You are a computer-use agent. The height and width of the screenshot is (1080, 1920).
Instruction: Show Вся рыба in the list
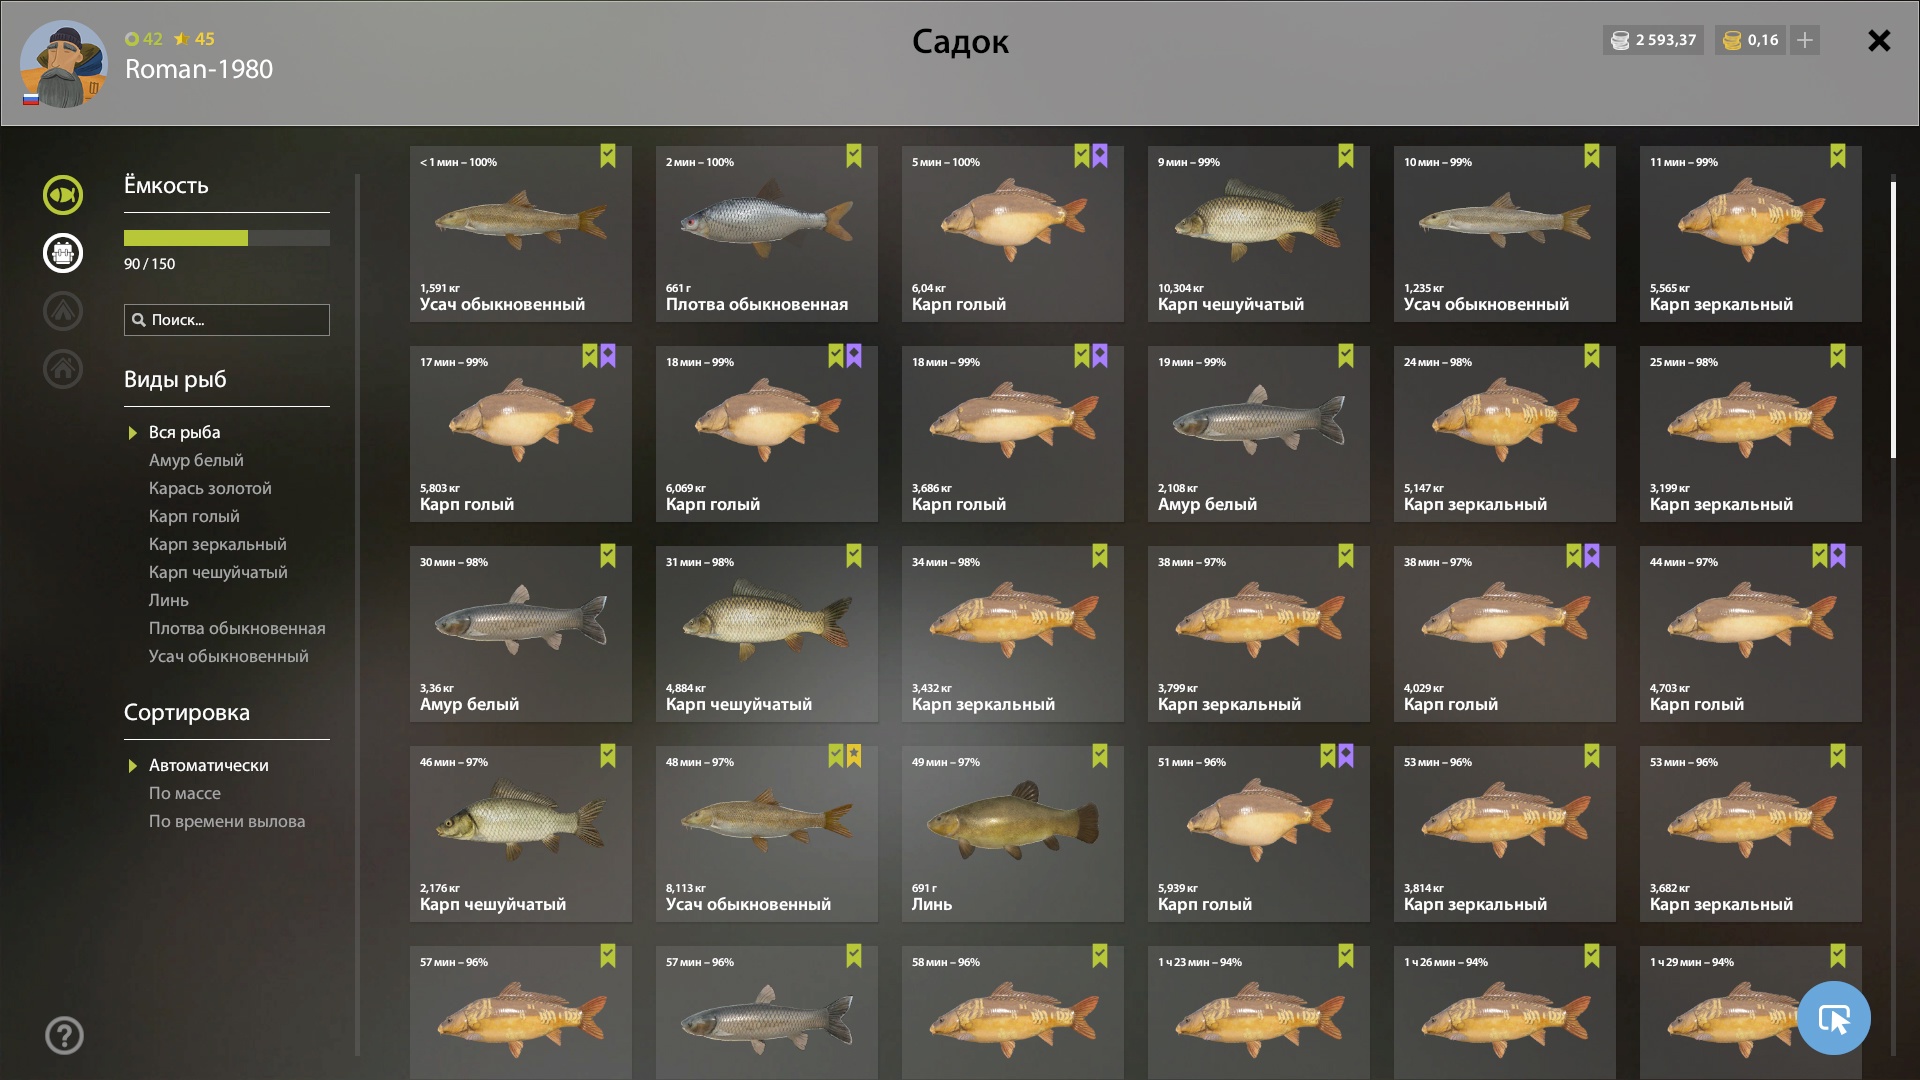tap(184, 432)
